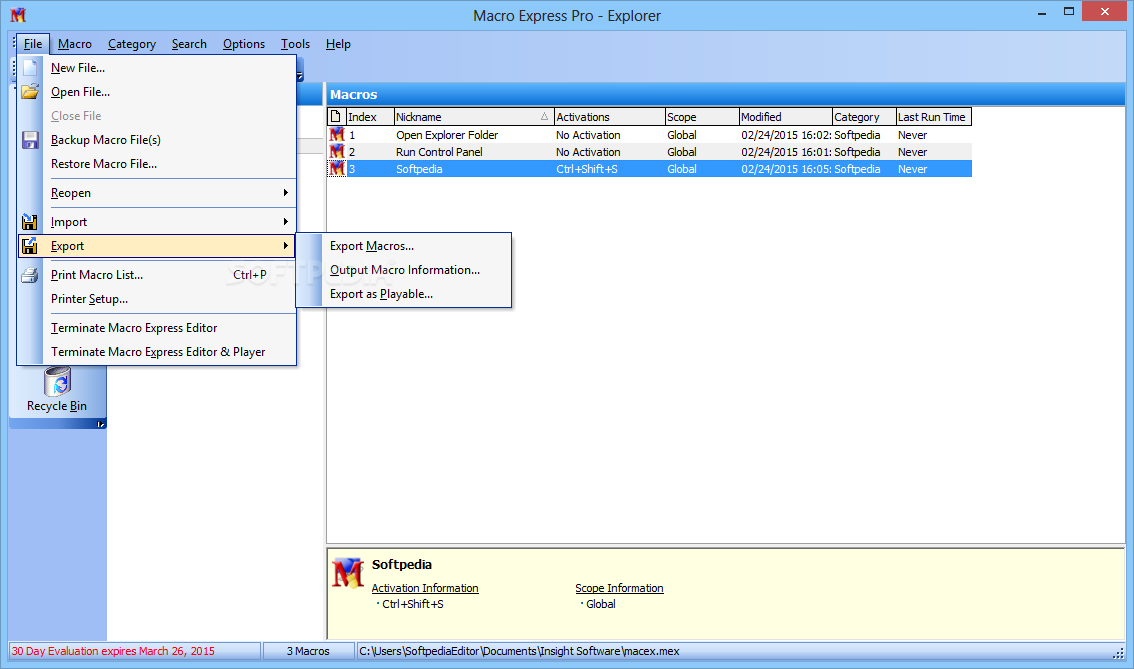Image resolution: width=1134 pixels, height=669 pixels.
Task: Click the 3 Macros status bar entry
Action: pos(308,651)
